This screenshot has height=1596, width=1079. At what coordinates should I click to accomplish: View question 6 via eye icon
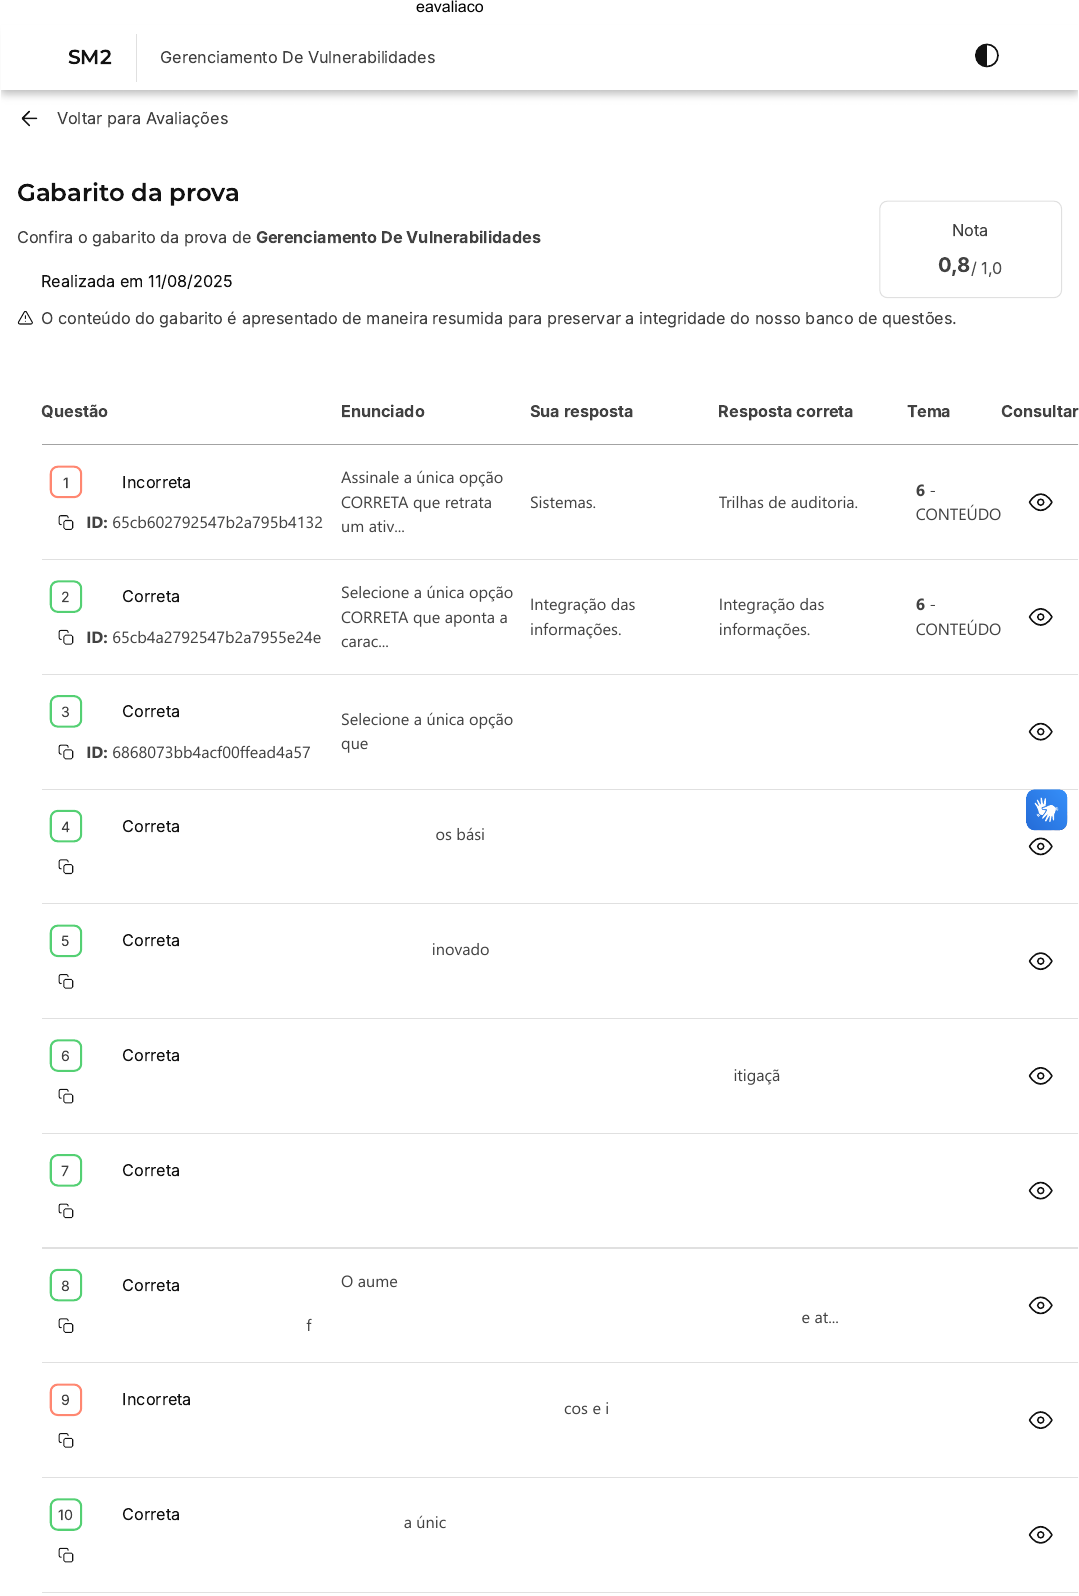click(1040, 1076)
